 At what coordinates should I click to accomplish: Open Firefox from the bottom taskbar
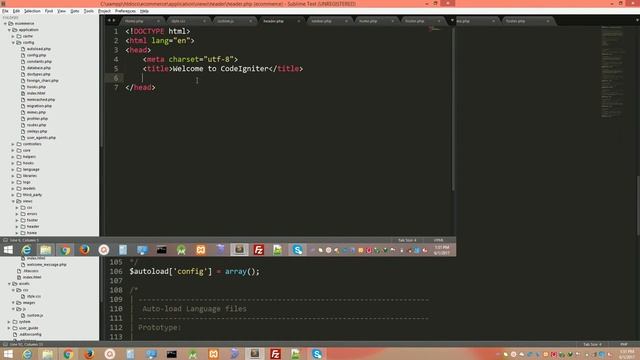(x=89, y=354)
